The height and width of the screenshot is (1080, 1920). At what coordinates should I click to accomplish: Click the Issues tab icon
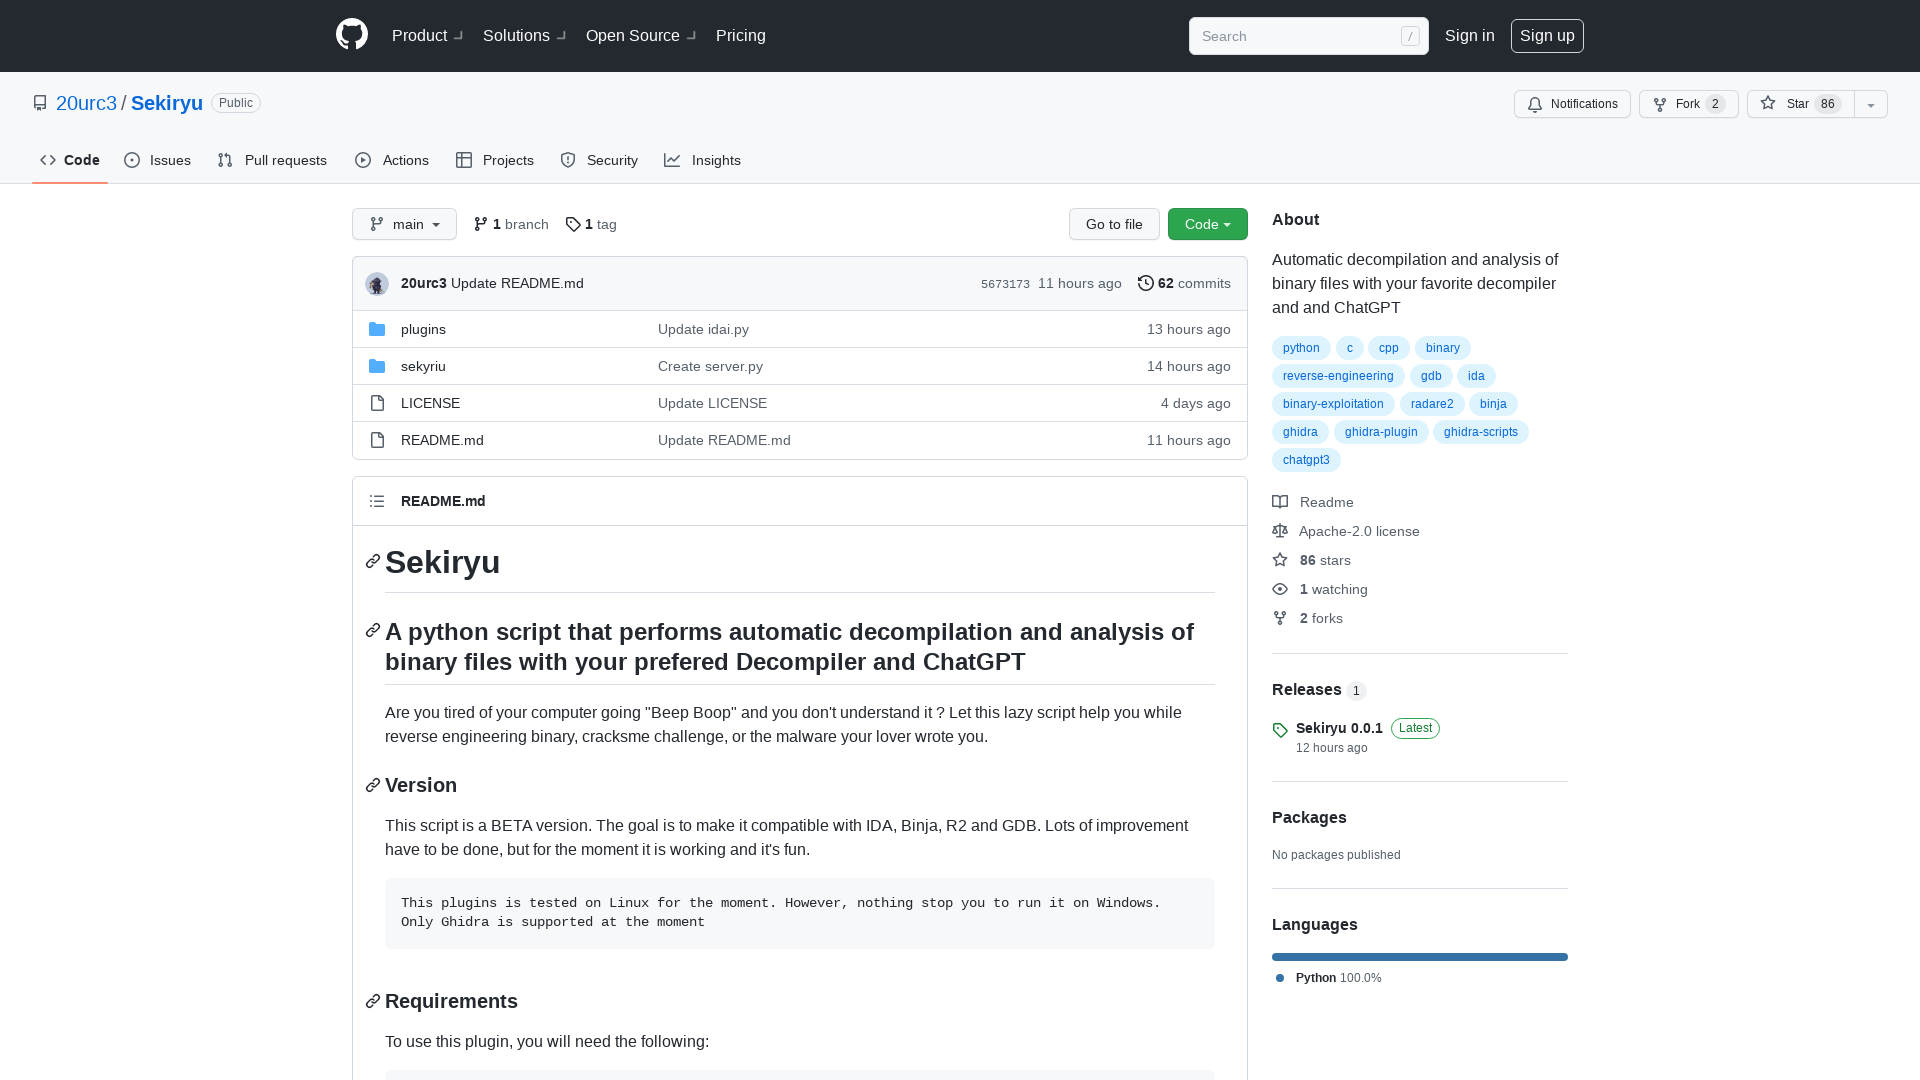pos(132,160)
